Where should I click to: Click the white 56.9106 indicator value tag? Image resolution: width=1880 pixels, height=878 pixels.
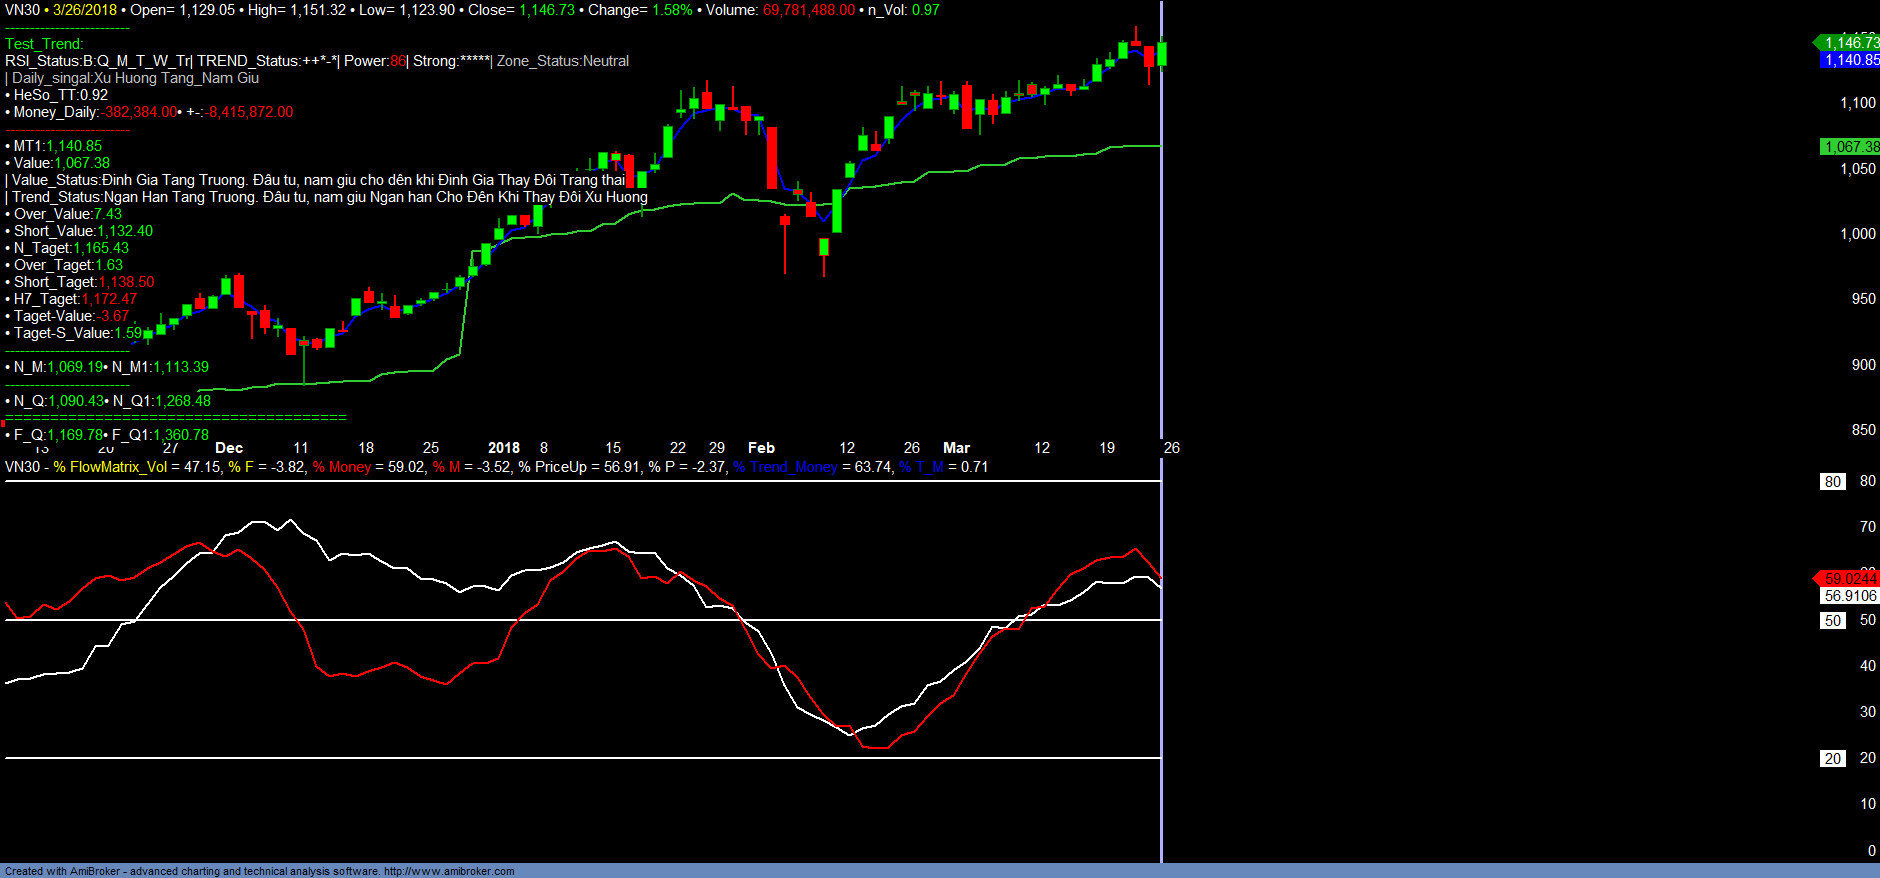(x=1850, y=596)
